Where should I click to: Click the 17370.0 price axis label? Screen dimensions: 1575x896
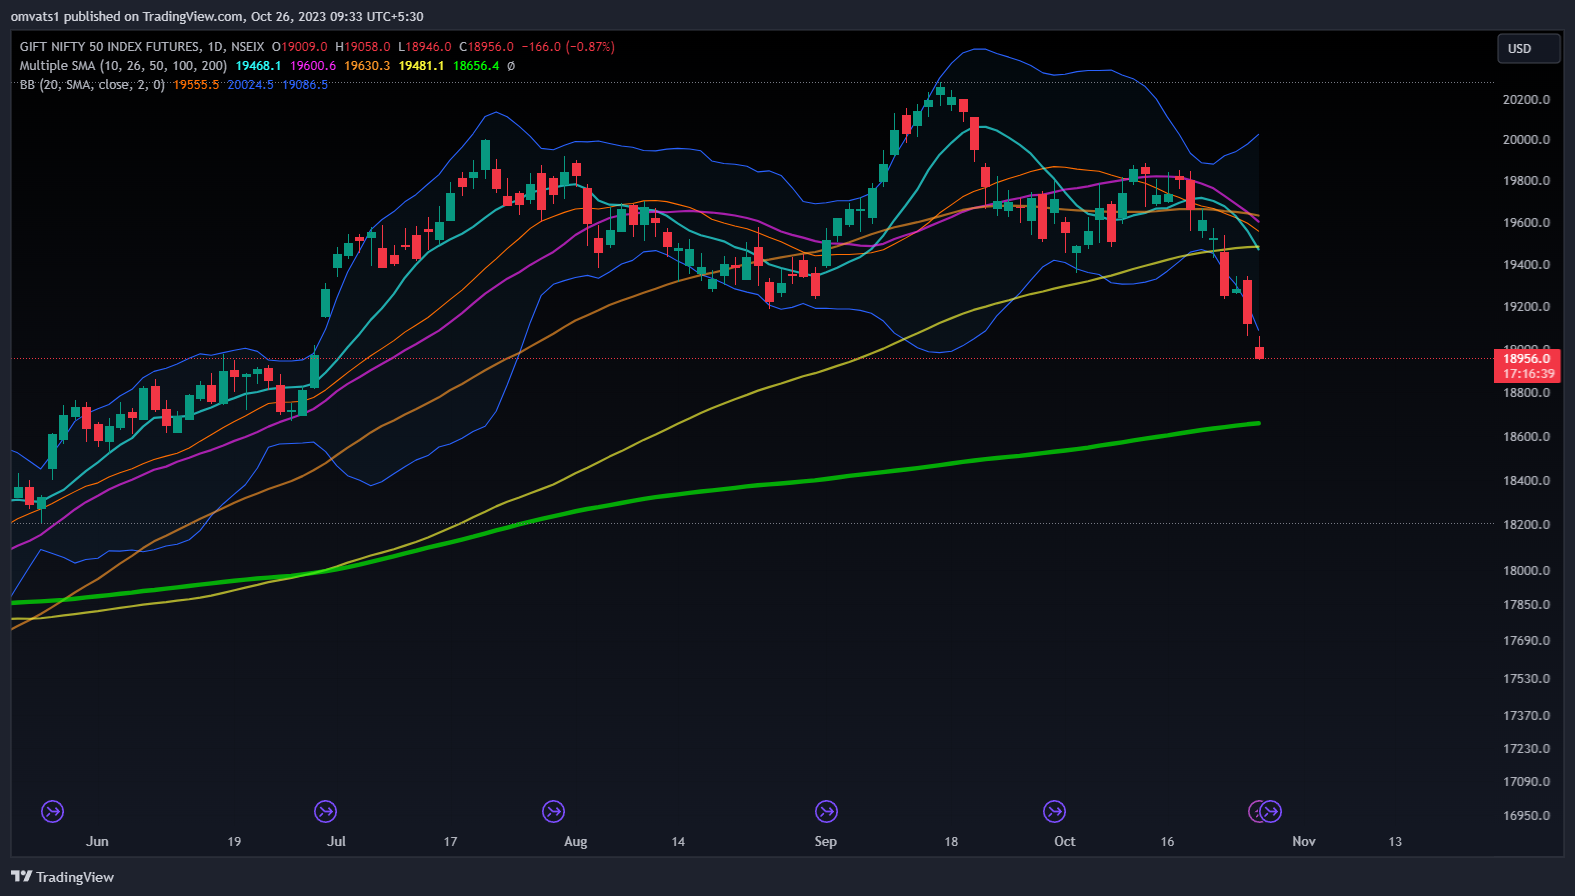[1526, 716]
